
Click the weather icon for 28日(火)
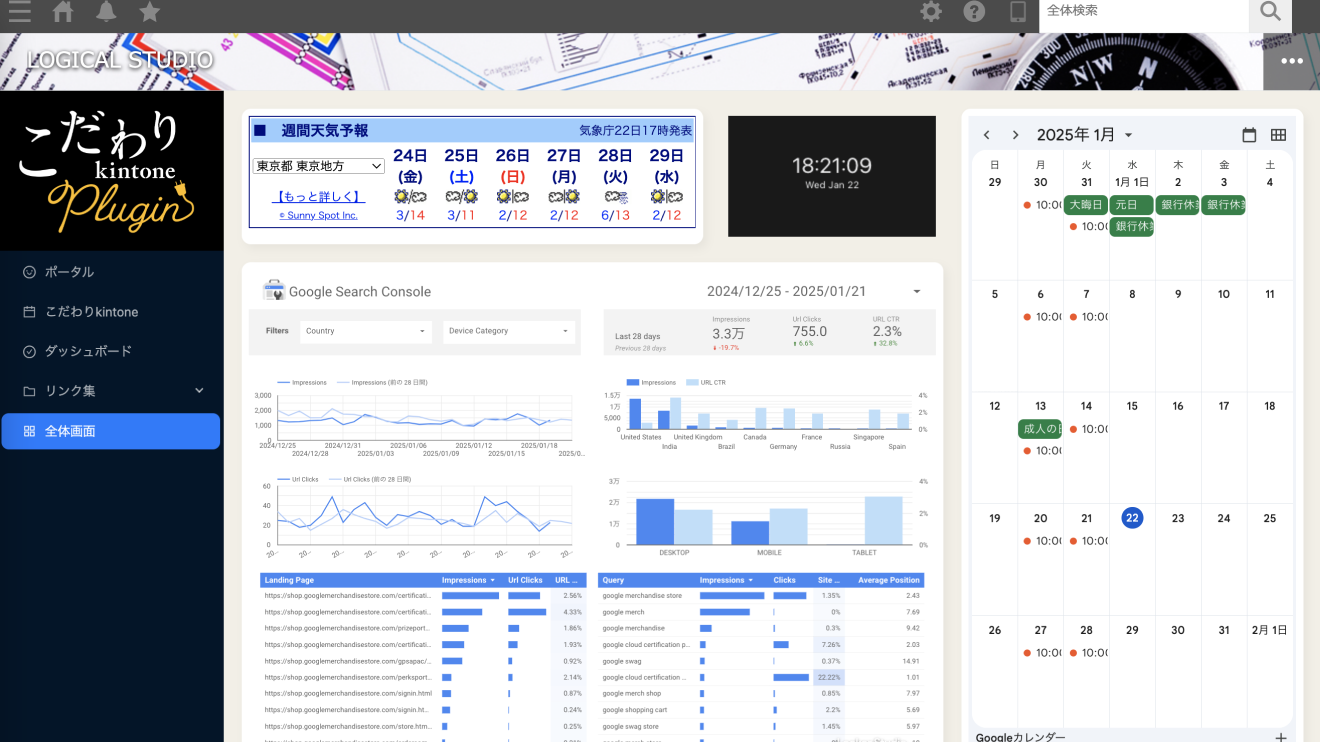[x=616, y=197]
